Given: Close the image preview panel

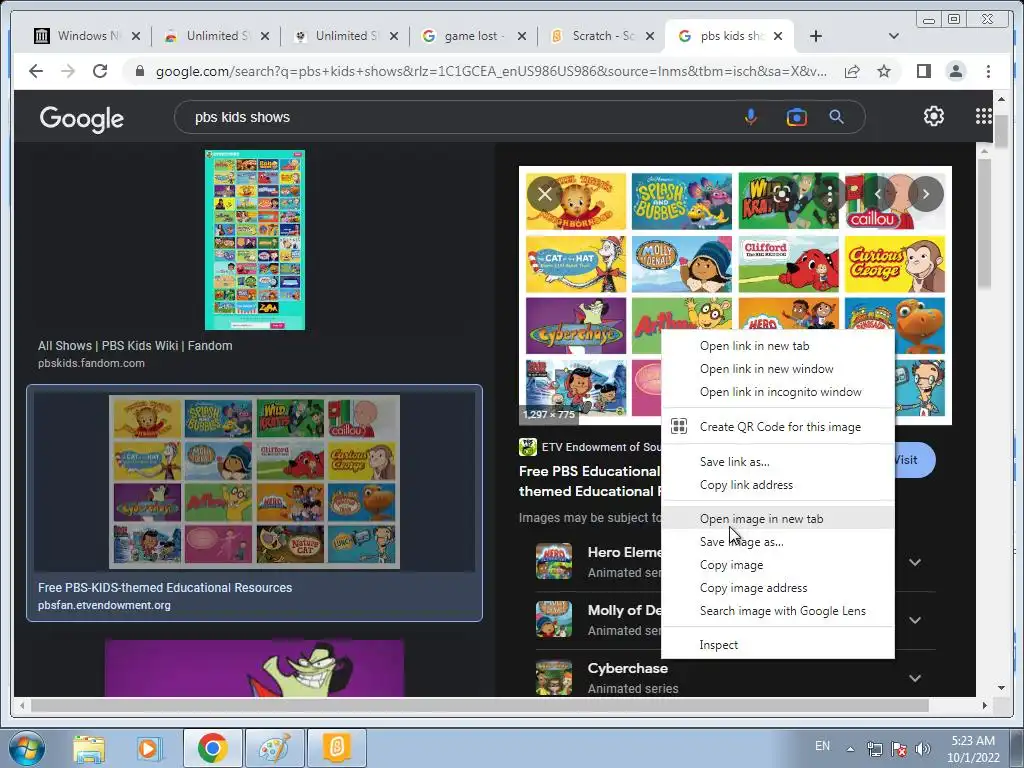Looking at the screenshot, I should click(x=545, y=193).
